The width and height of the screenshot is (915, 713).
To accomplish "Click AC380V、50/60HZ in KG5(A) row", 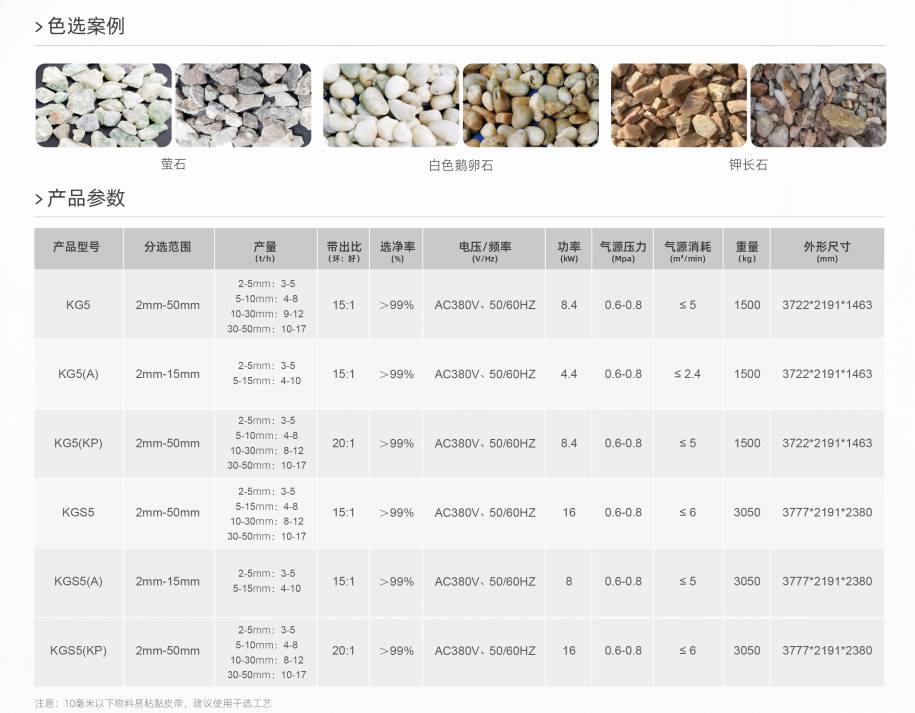I will coord(484,374).
